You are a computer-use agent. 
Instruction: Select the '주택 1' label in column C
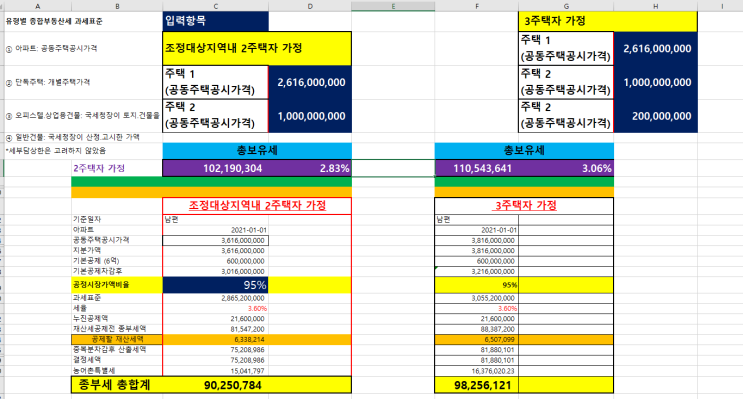pyautogui.click(x=216, y=82)
